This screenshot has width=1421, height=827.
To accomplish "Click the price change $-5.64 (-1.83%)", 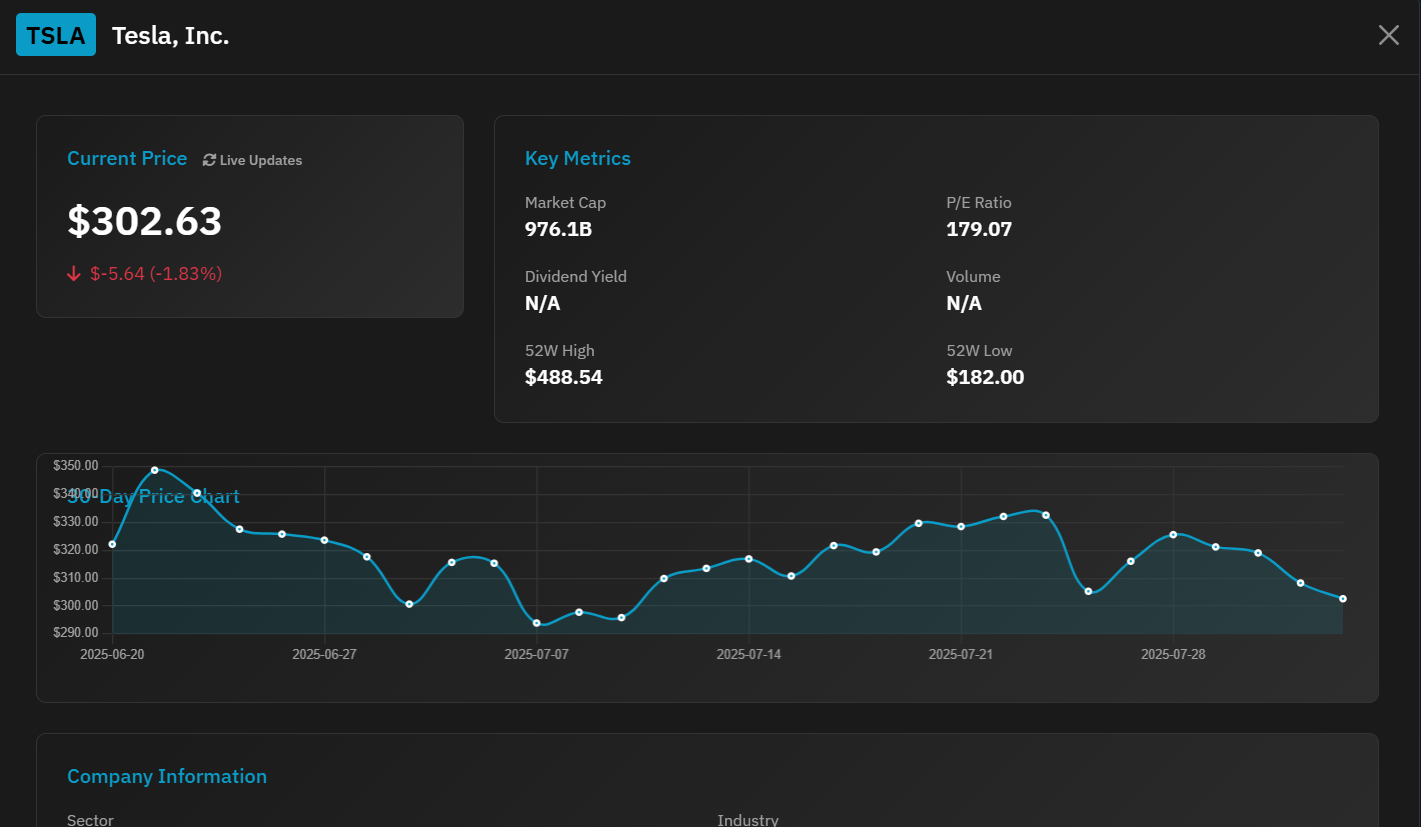I will 156,274.
